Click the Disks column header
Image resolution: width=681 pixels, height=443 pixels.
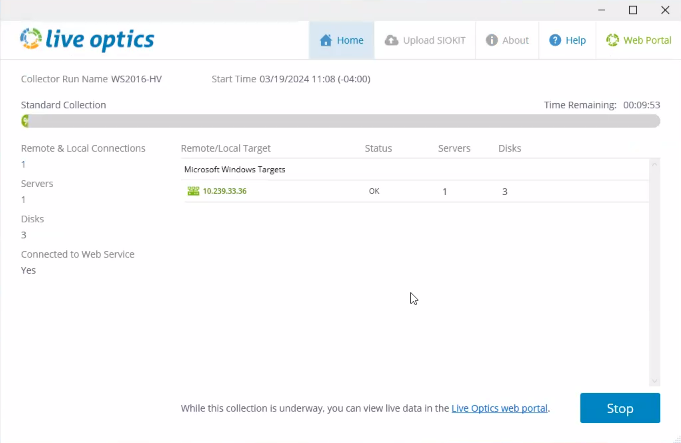(x=510, y=148)
